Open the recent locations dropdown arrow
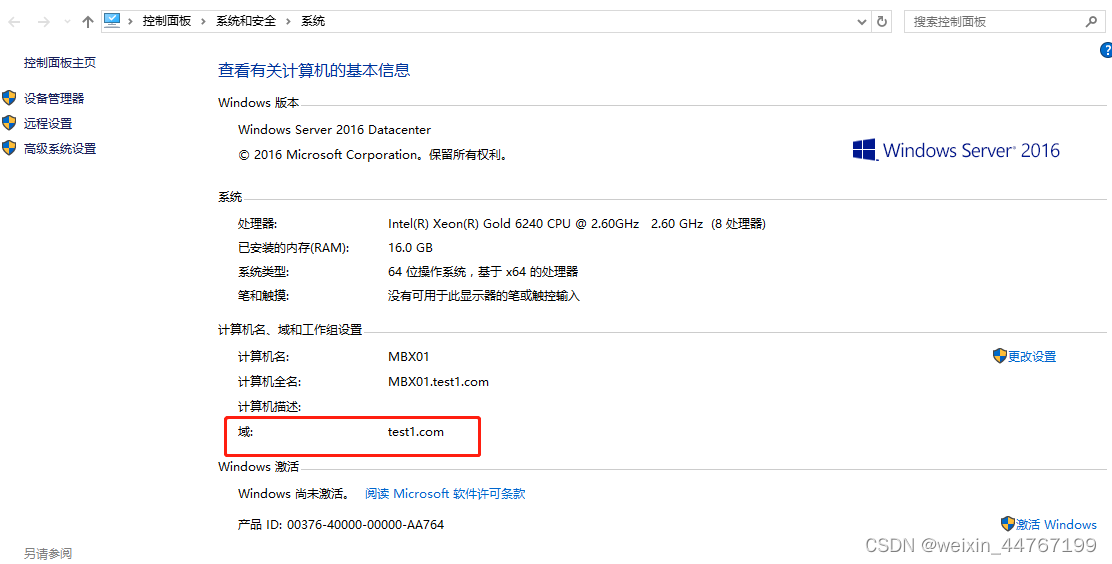The height and width of the screenshot is (564, 1112). [67, 22]
